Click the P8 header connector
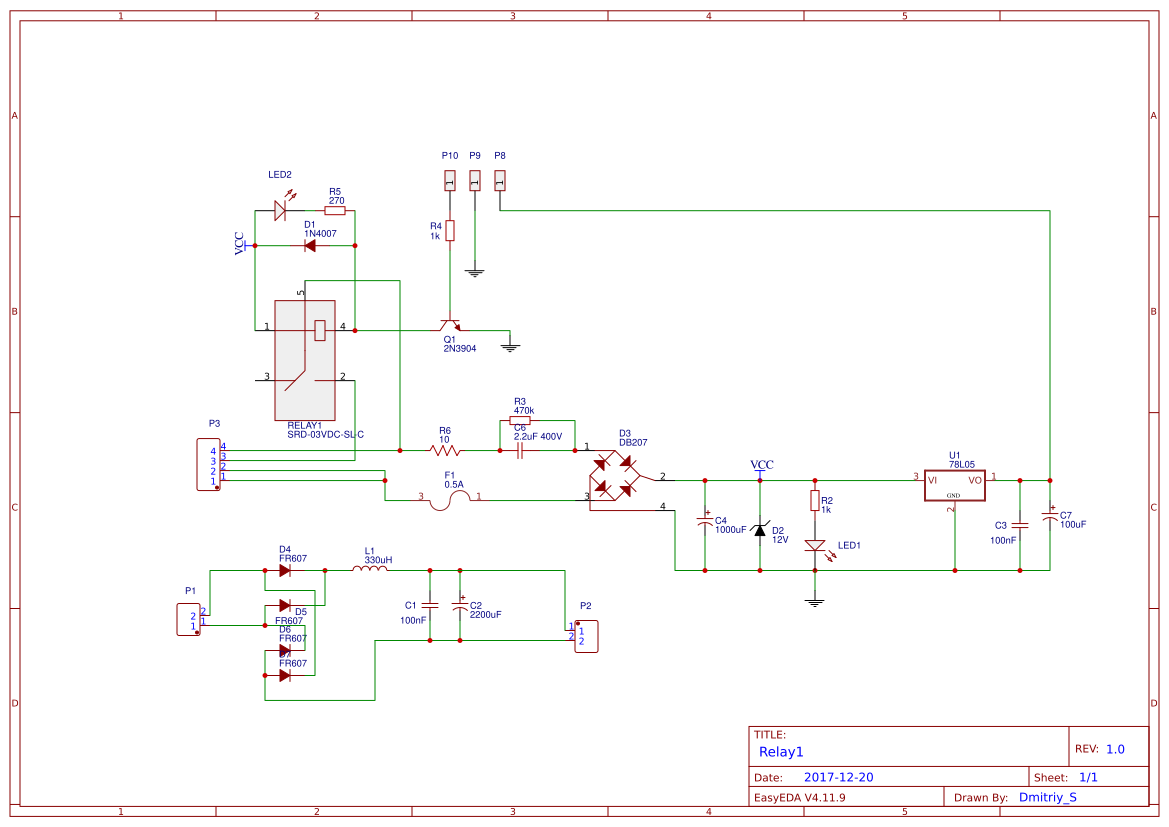 pos(499,180)
